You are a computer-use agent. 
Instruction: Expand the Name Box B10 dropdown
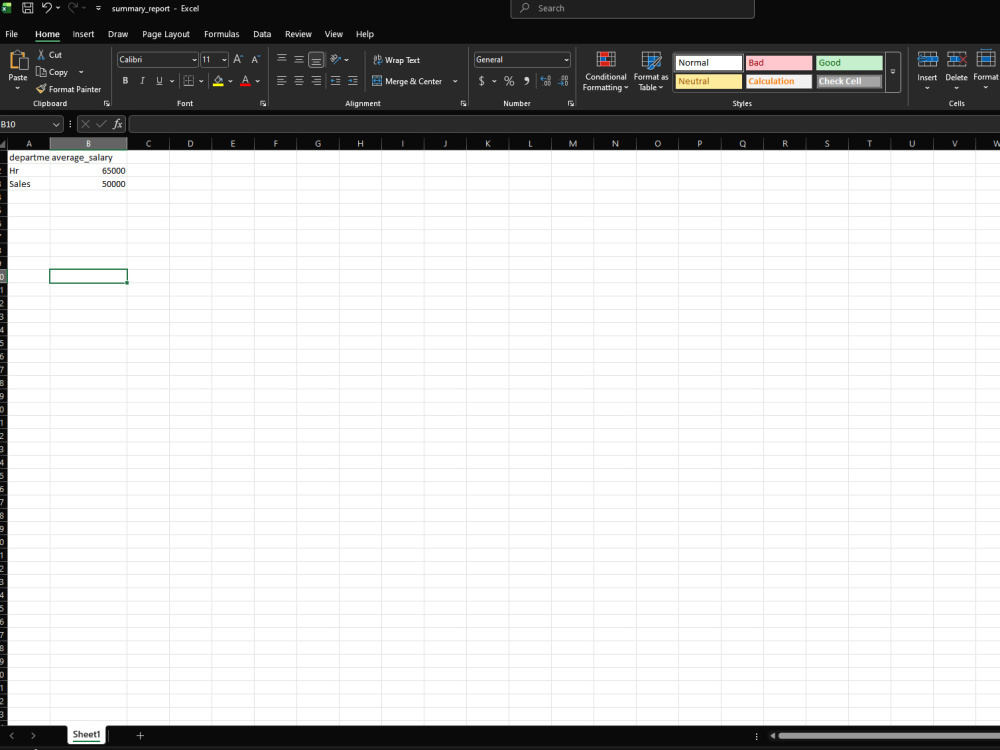(55, 124)
